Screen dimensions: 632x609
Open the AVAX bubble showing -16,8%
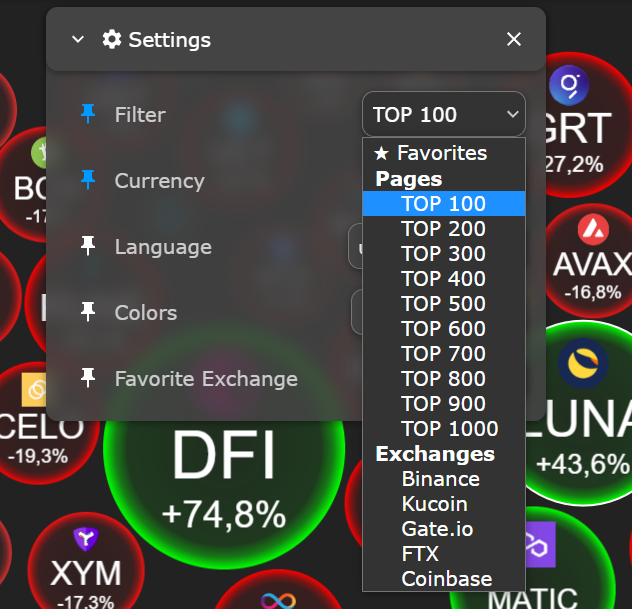click(590, 262)
